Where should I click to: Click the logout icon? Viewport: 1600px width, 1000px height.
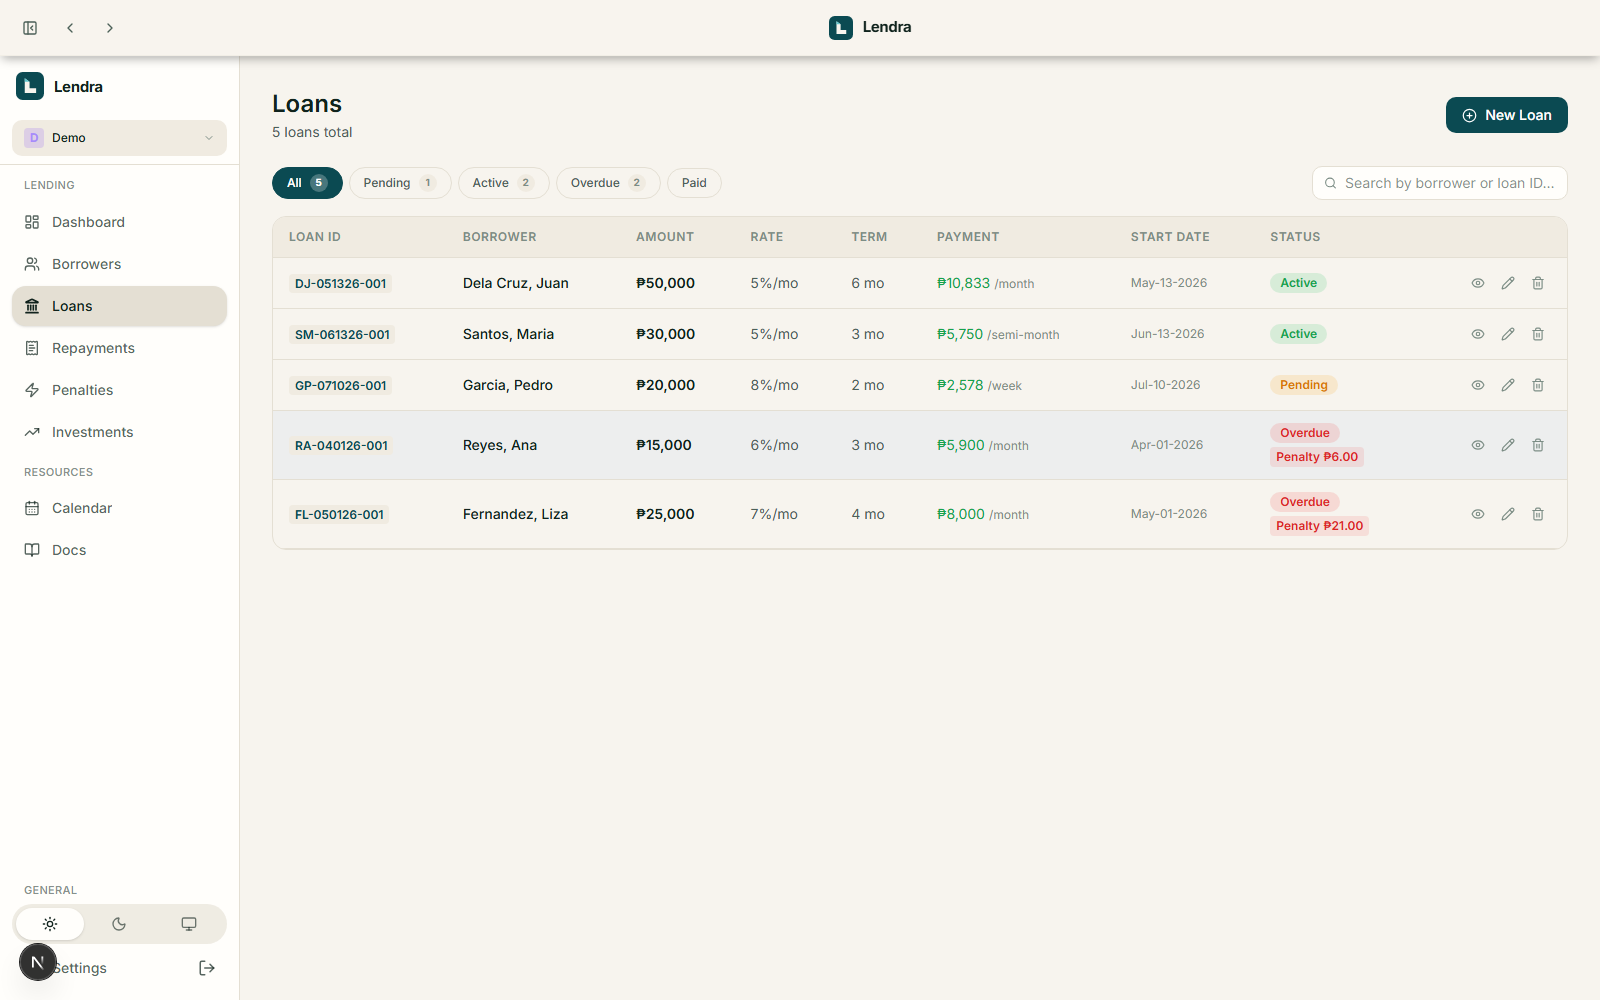pyautogui.click(x=207, y=968)
